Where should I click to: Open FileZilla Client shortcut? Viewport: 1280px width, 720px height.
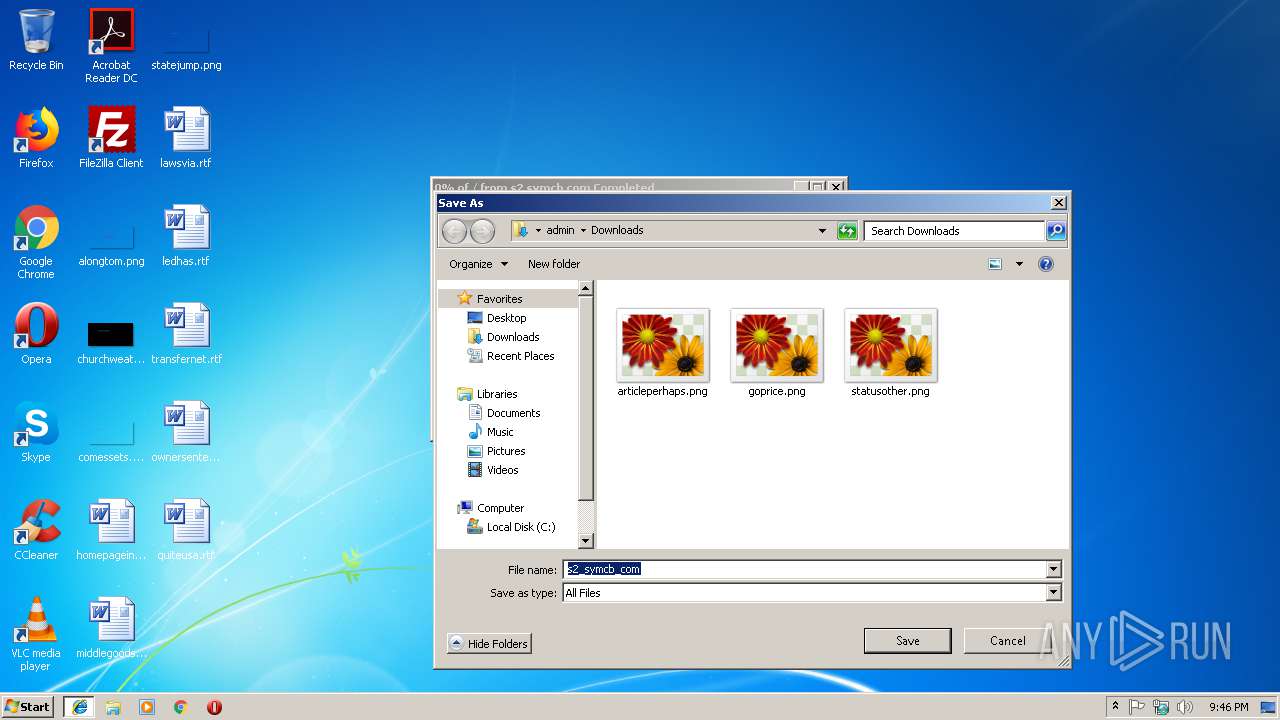[x=111, y=138]
